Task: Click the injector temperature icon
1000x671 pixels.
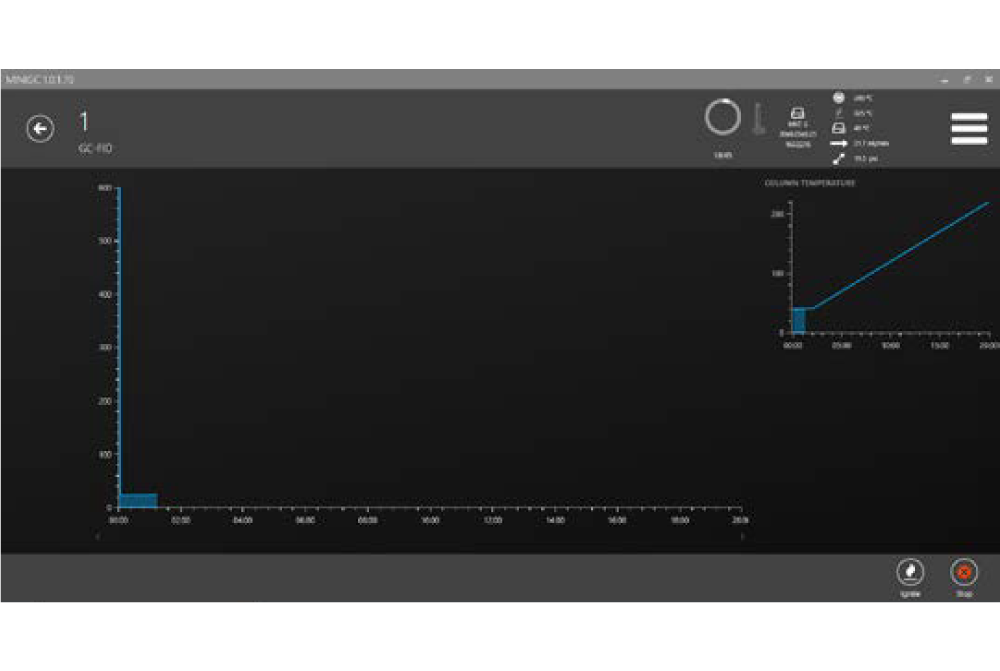Action: [x=838, y=113]
